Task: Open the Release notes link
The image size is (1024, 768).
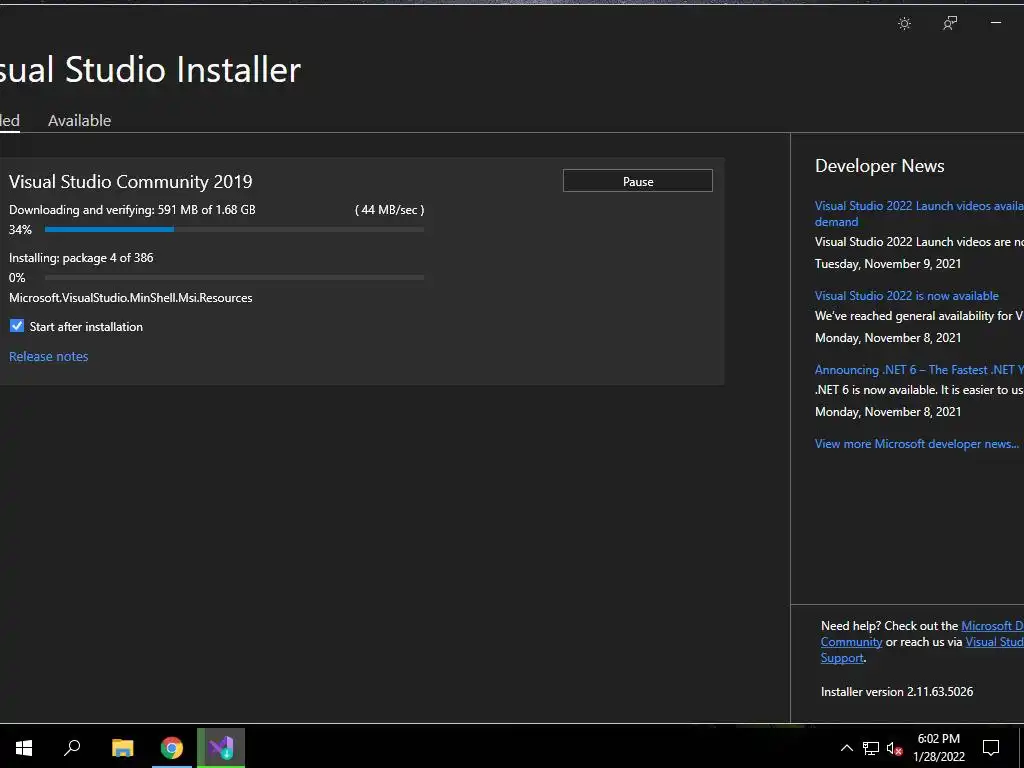Action: tap(48, 357)
